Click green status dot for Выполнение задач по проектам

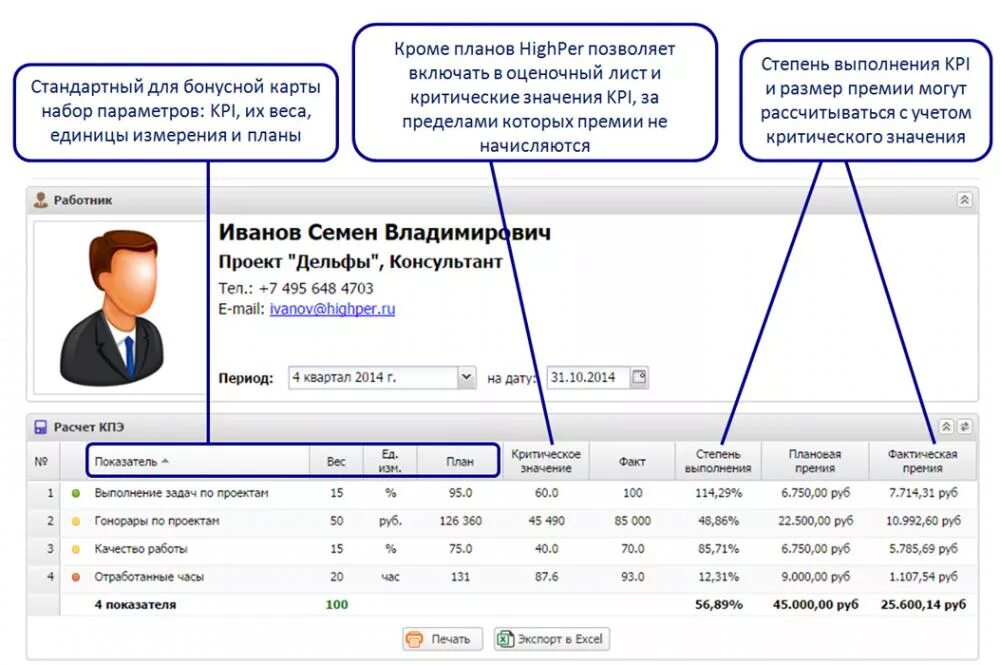pos(76,493)
